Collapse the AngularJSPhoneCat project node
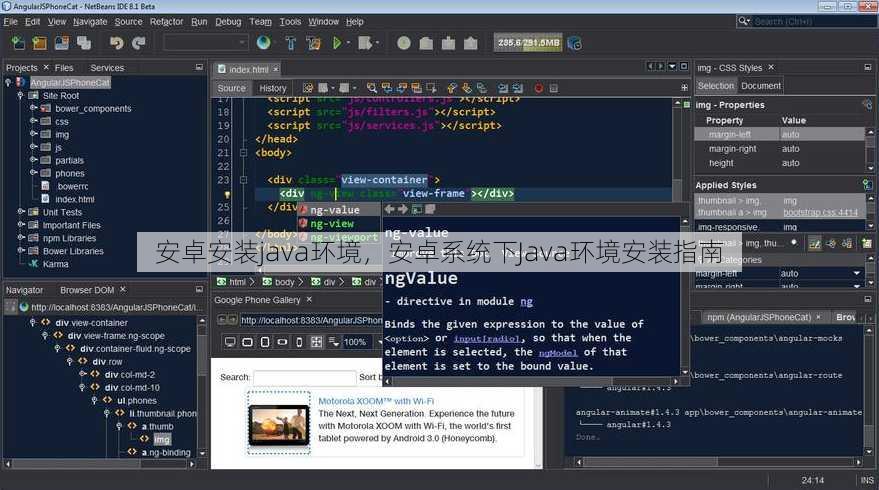Screen dimensions: 879x490 point(8,82)
